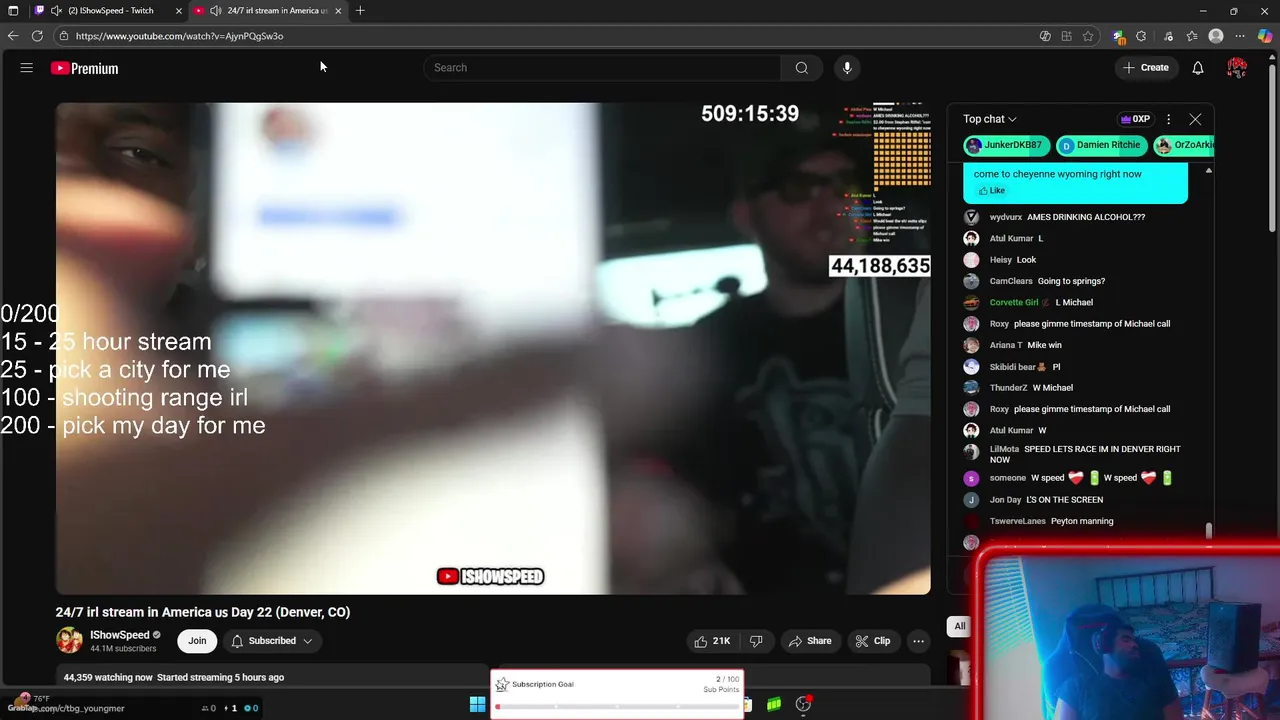Image resolution: width=1280 pixels, height=720 pixels.
Task: Open the 0XP chat points badge
Action: 1134,119
